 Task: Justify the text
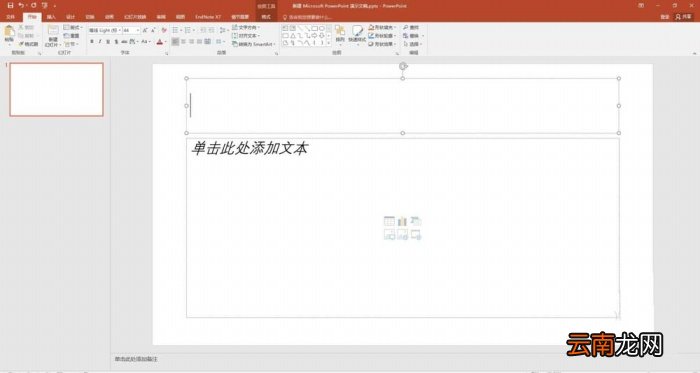coord(200,41)
